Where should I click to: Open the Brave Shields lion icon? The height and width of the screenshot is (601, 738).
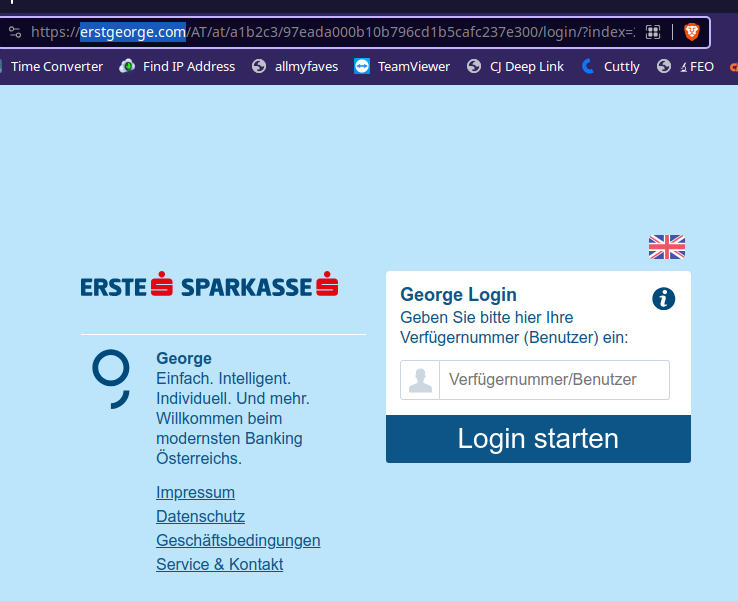tap(691, 32)
